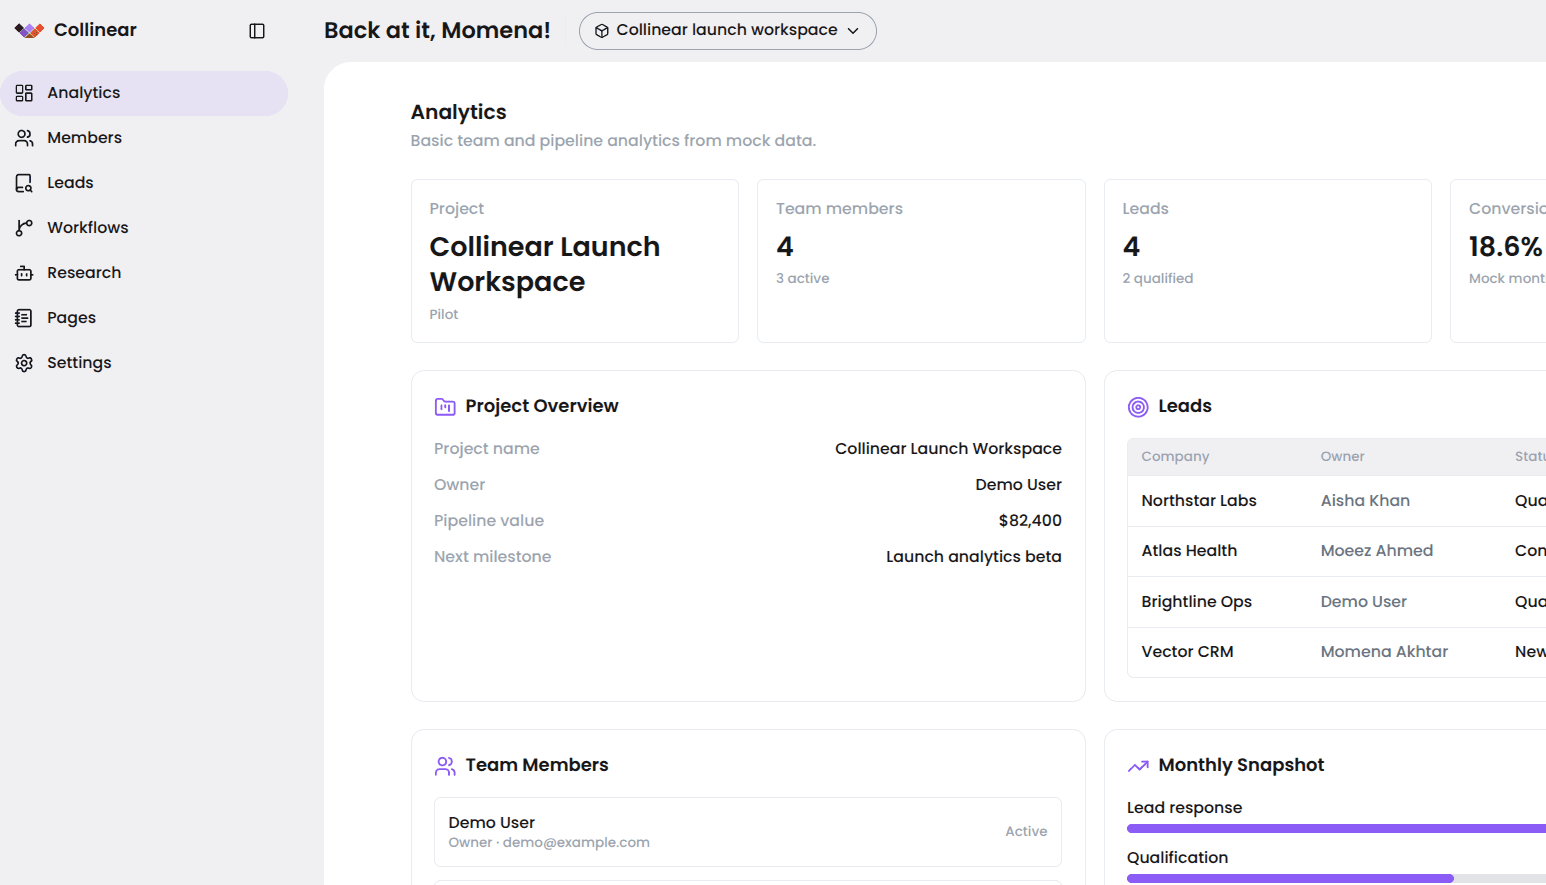
Task: Click the Pipeline value label
Action: [x=489, y=521]
